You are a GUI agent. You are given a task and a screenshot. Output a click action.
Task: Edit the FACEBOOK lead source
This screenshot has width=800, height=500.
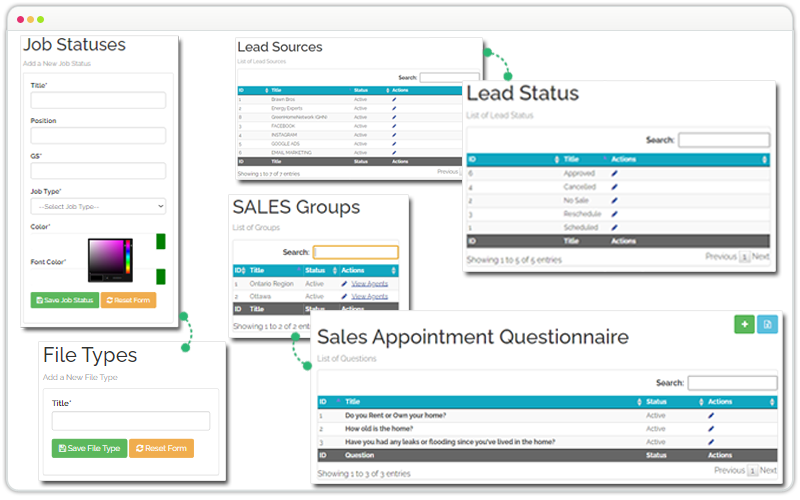(394, 126)
